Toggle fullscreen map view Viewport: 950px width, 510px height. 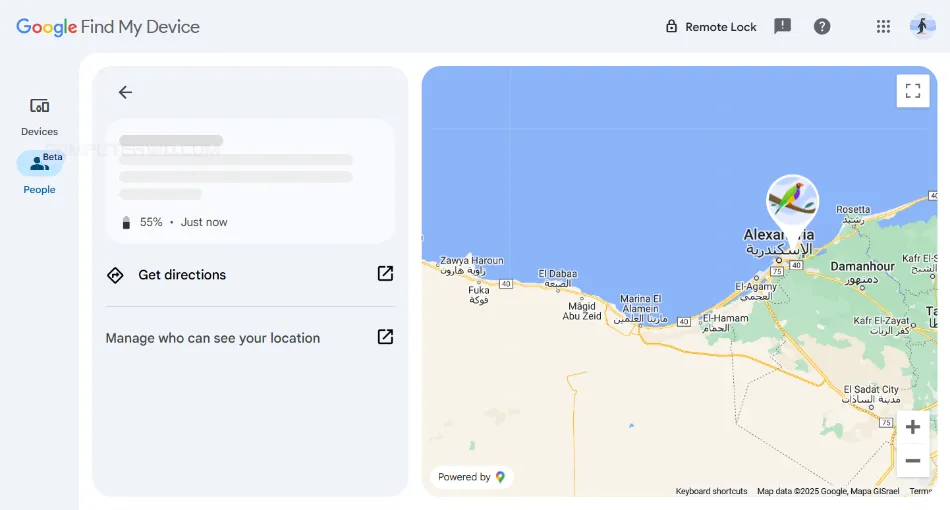(x=912, y=91)
